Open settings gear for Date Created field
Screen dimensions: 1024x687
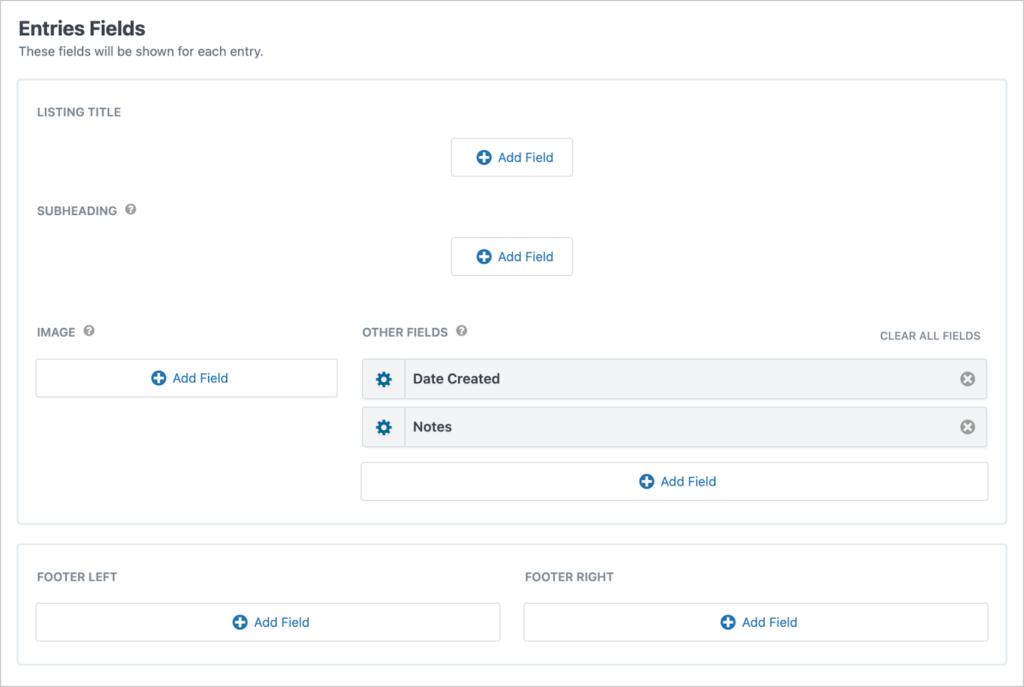[x=384, y=379]
